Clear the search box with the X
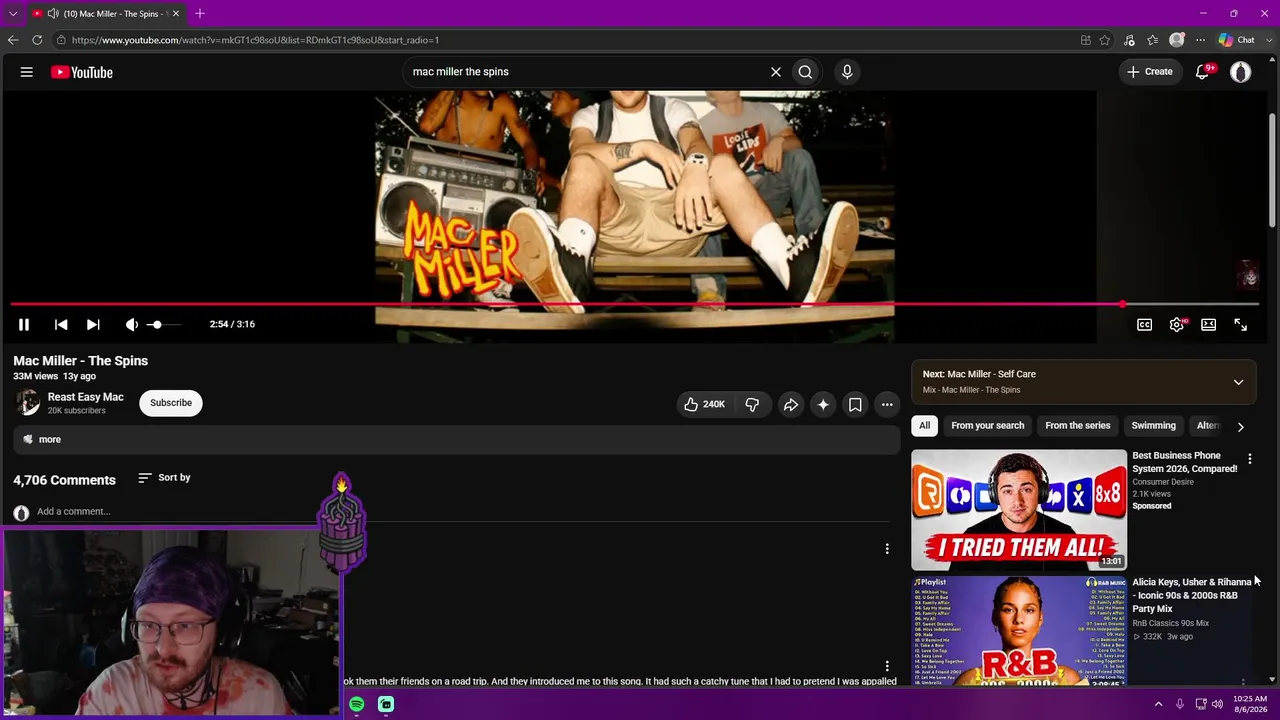 tap(775, 72)
